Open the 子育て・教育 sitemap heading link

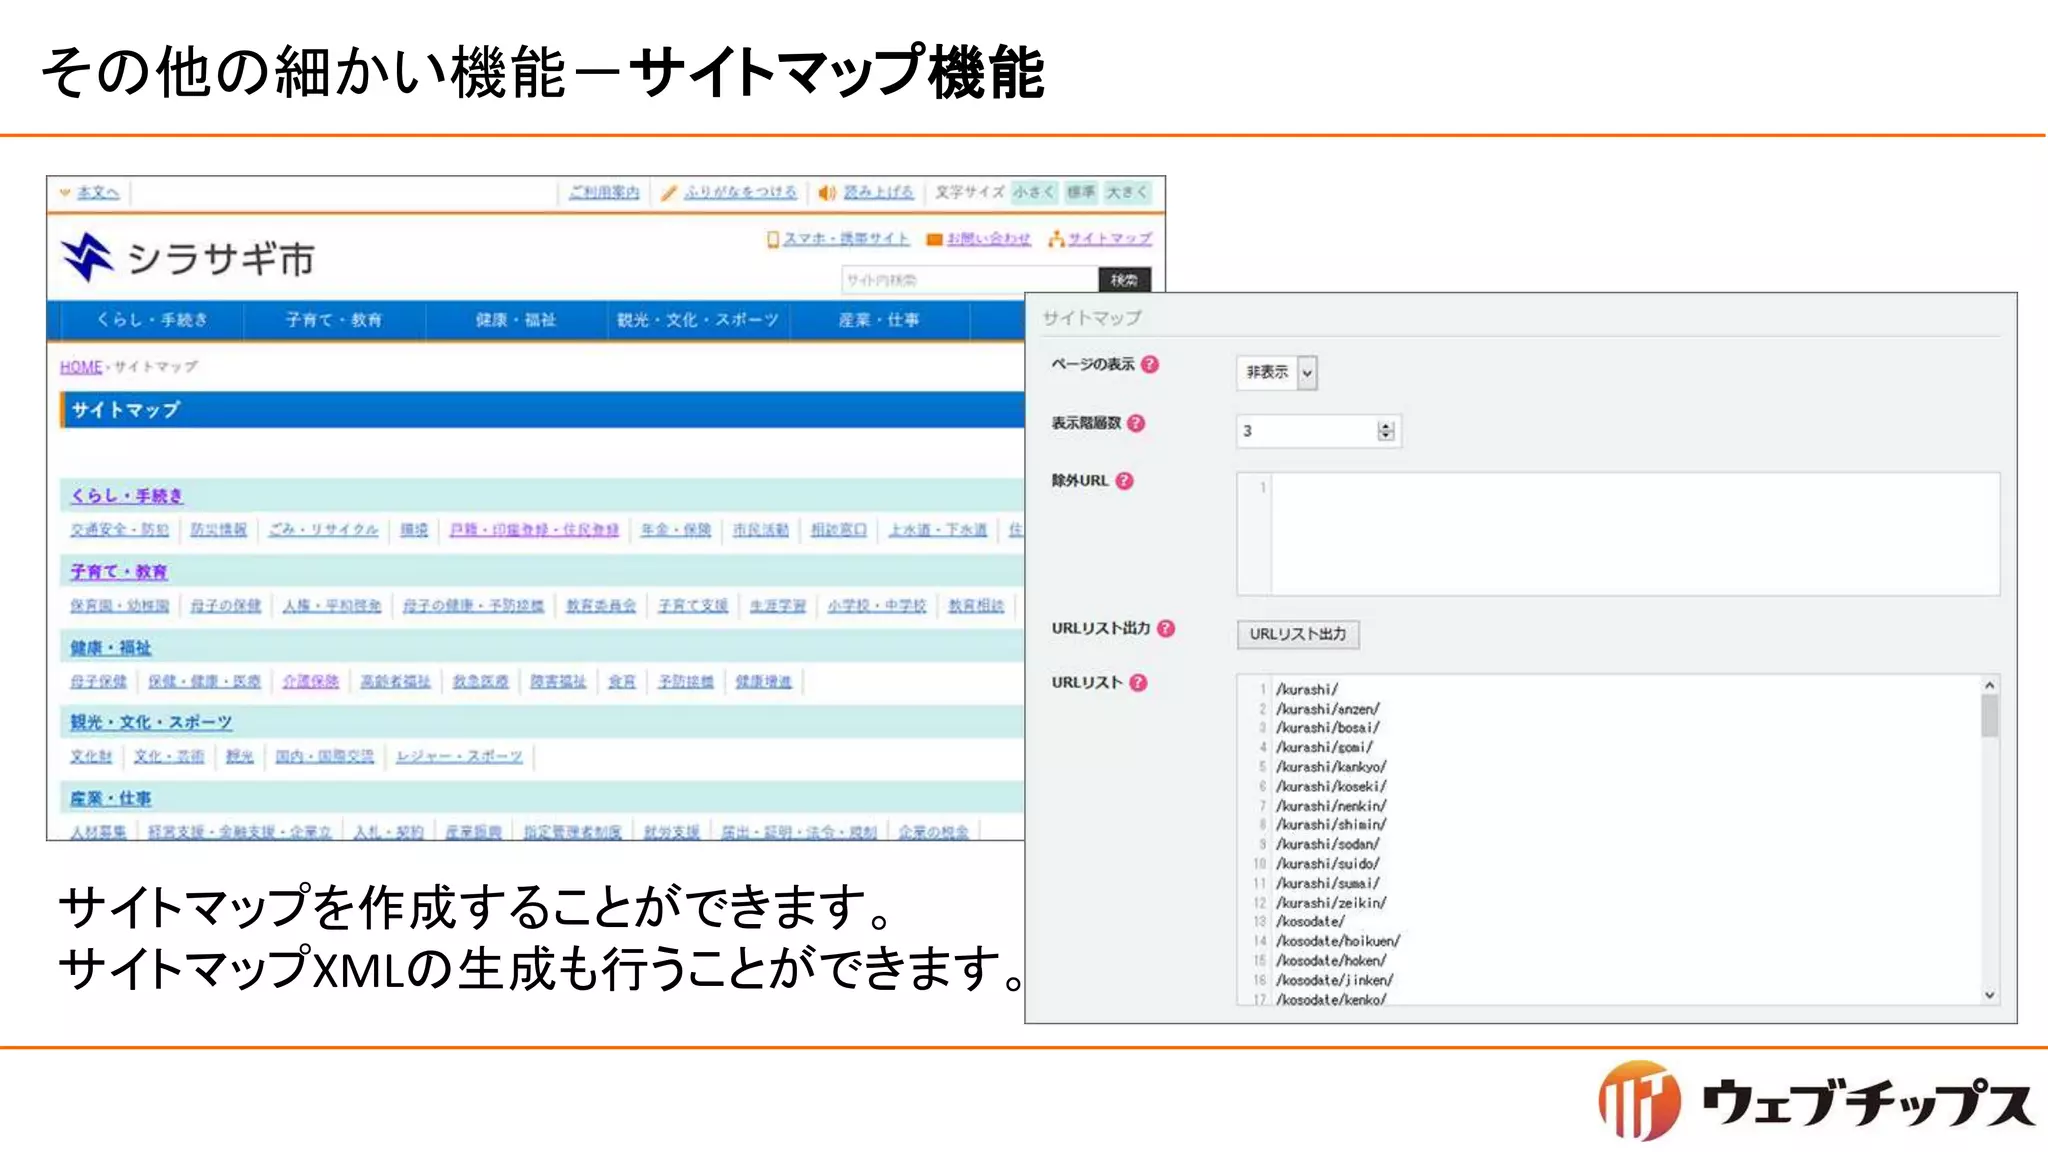tap(118, 572)
